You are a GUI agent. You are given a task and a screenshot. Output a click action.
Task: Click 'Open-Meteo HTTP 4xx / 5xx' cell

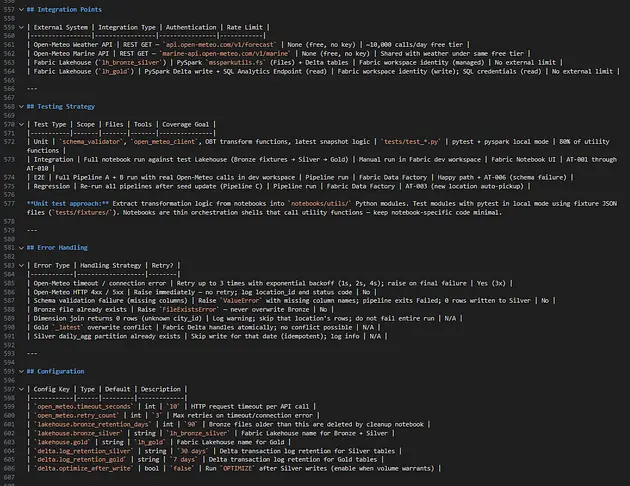pos(78,292)
